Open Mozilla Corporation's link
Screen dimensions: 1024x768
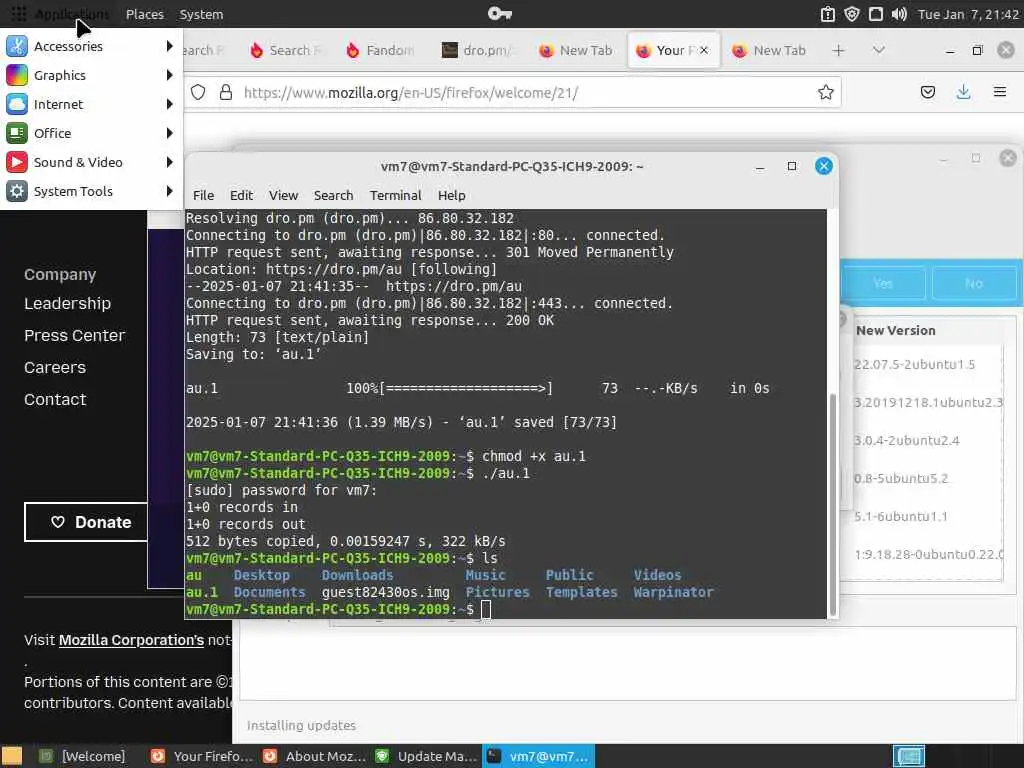[x=131, y=640]
